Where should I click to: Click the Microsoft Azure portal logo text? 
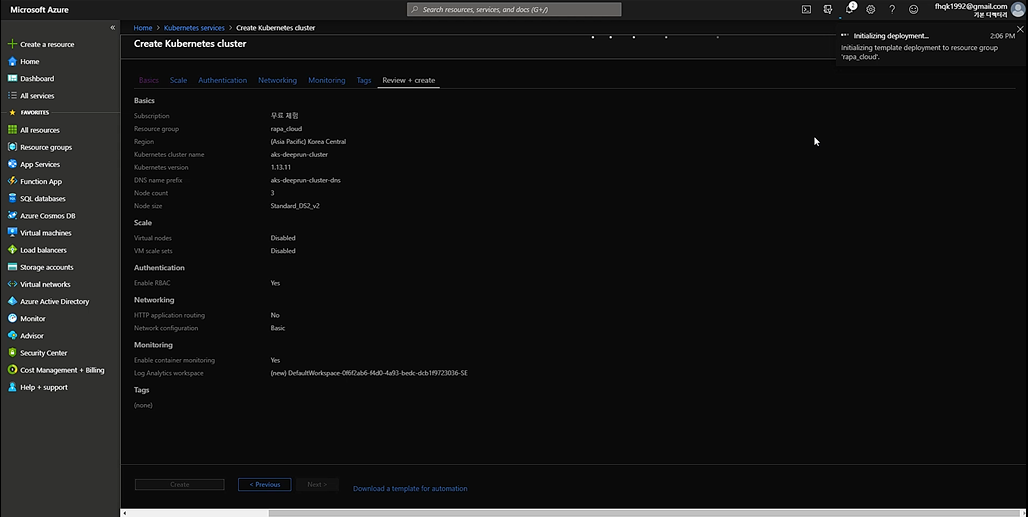click(x=39, y=10)
